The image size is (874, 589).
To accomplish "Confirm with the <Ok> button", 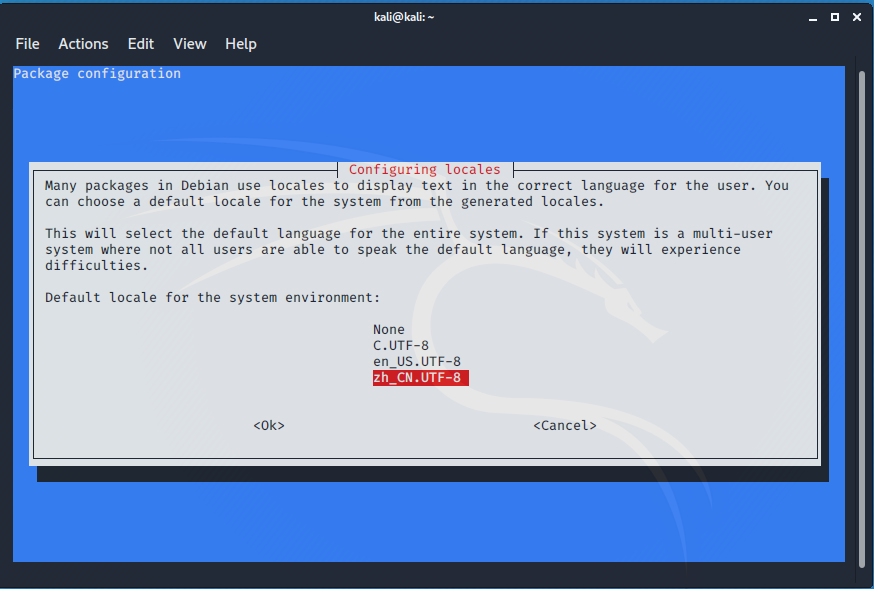I will (x=269, y=426).
